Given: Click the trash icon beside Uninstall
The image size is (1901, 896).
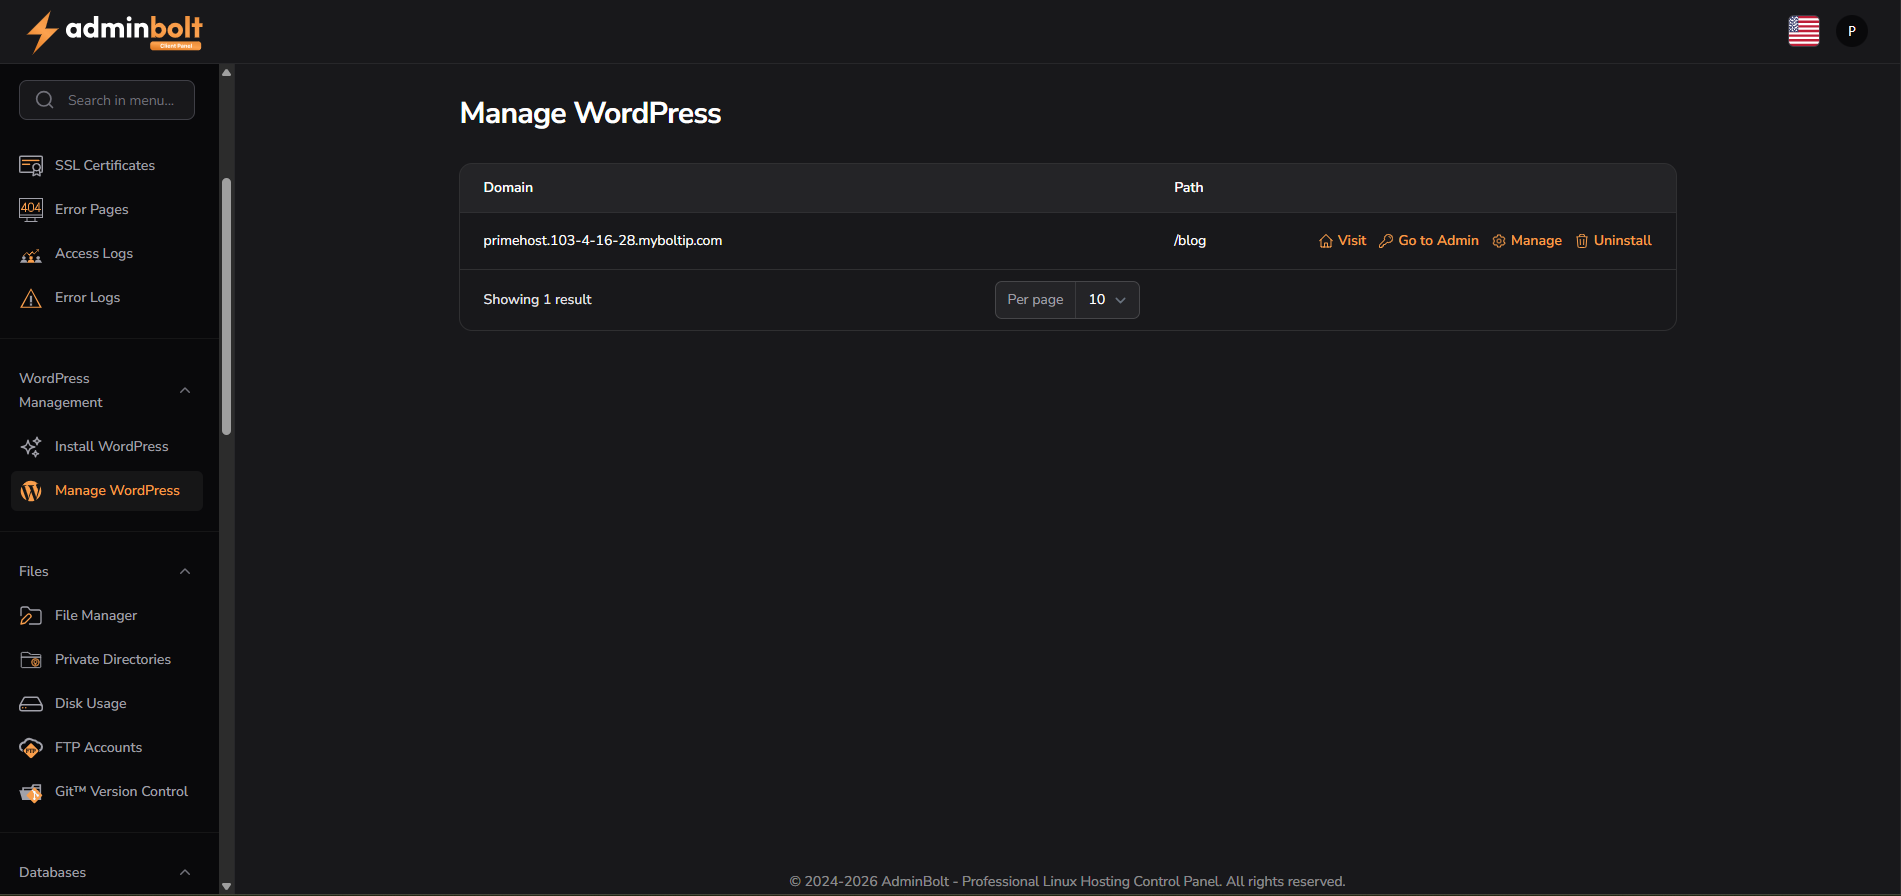Looking at the screenshot, I should [x=1582, y=241].
